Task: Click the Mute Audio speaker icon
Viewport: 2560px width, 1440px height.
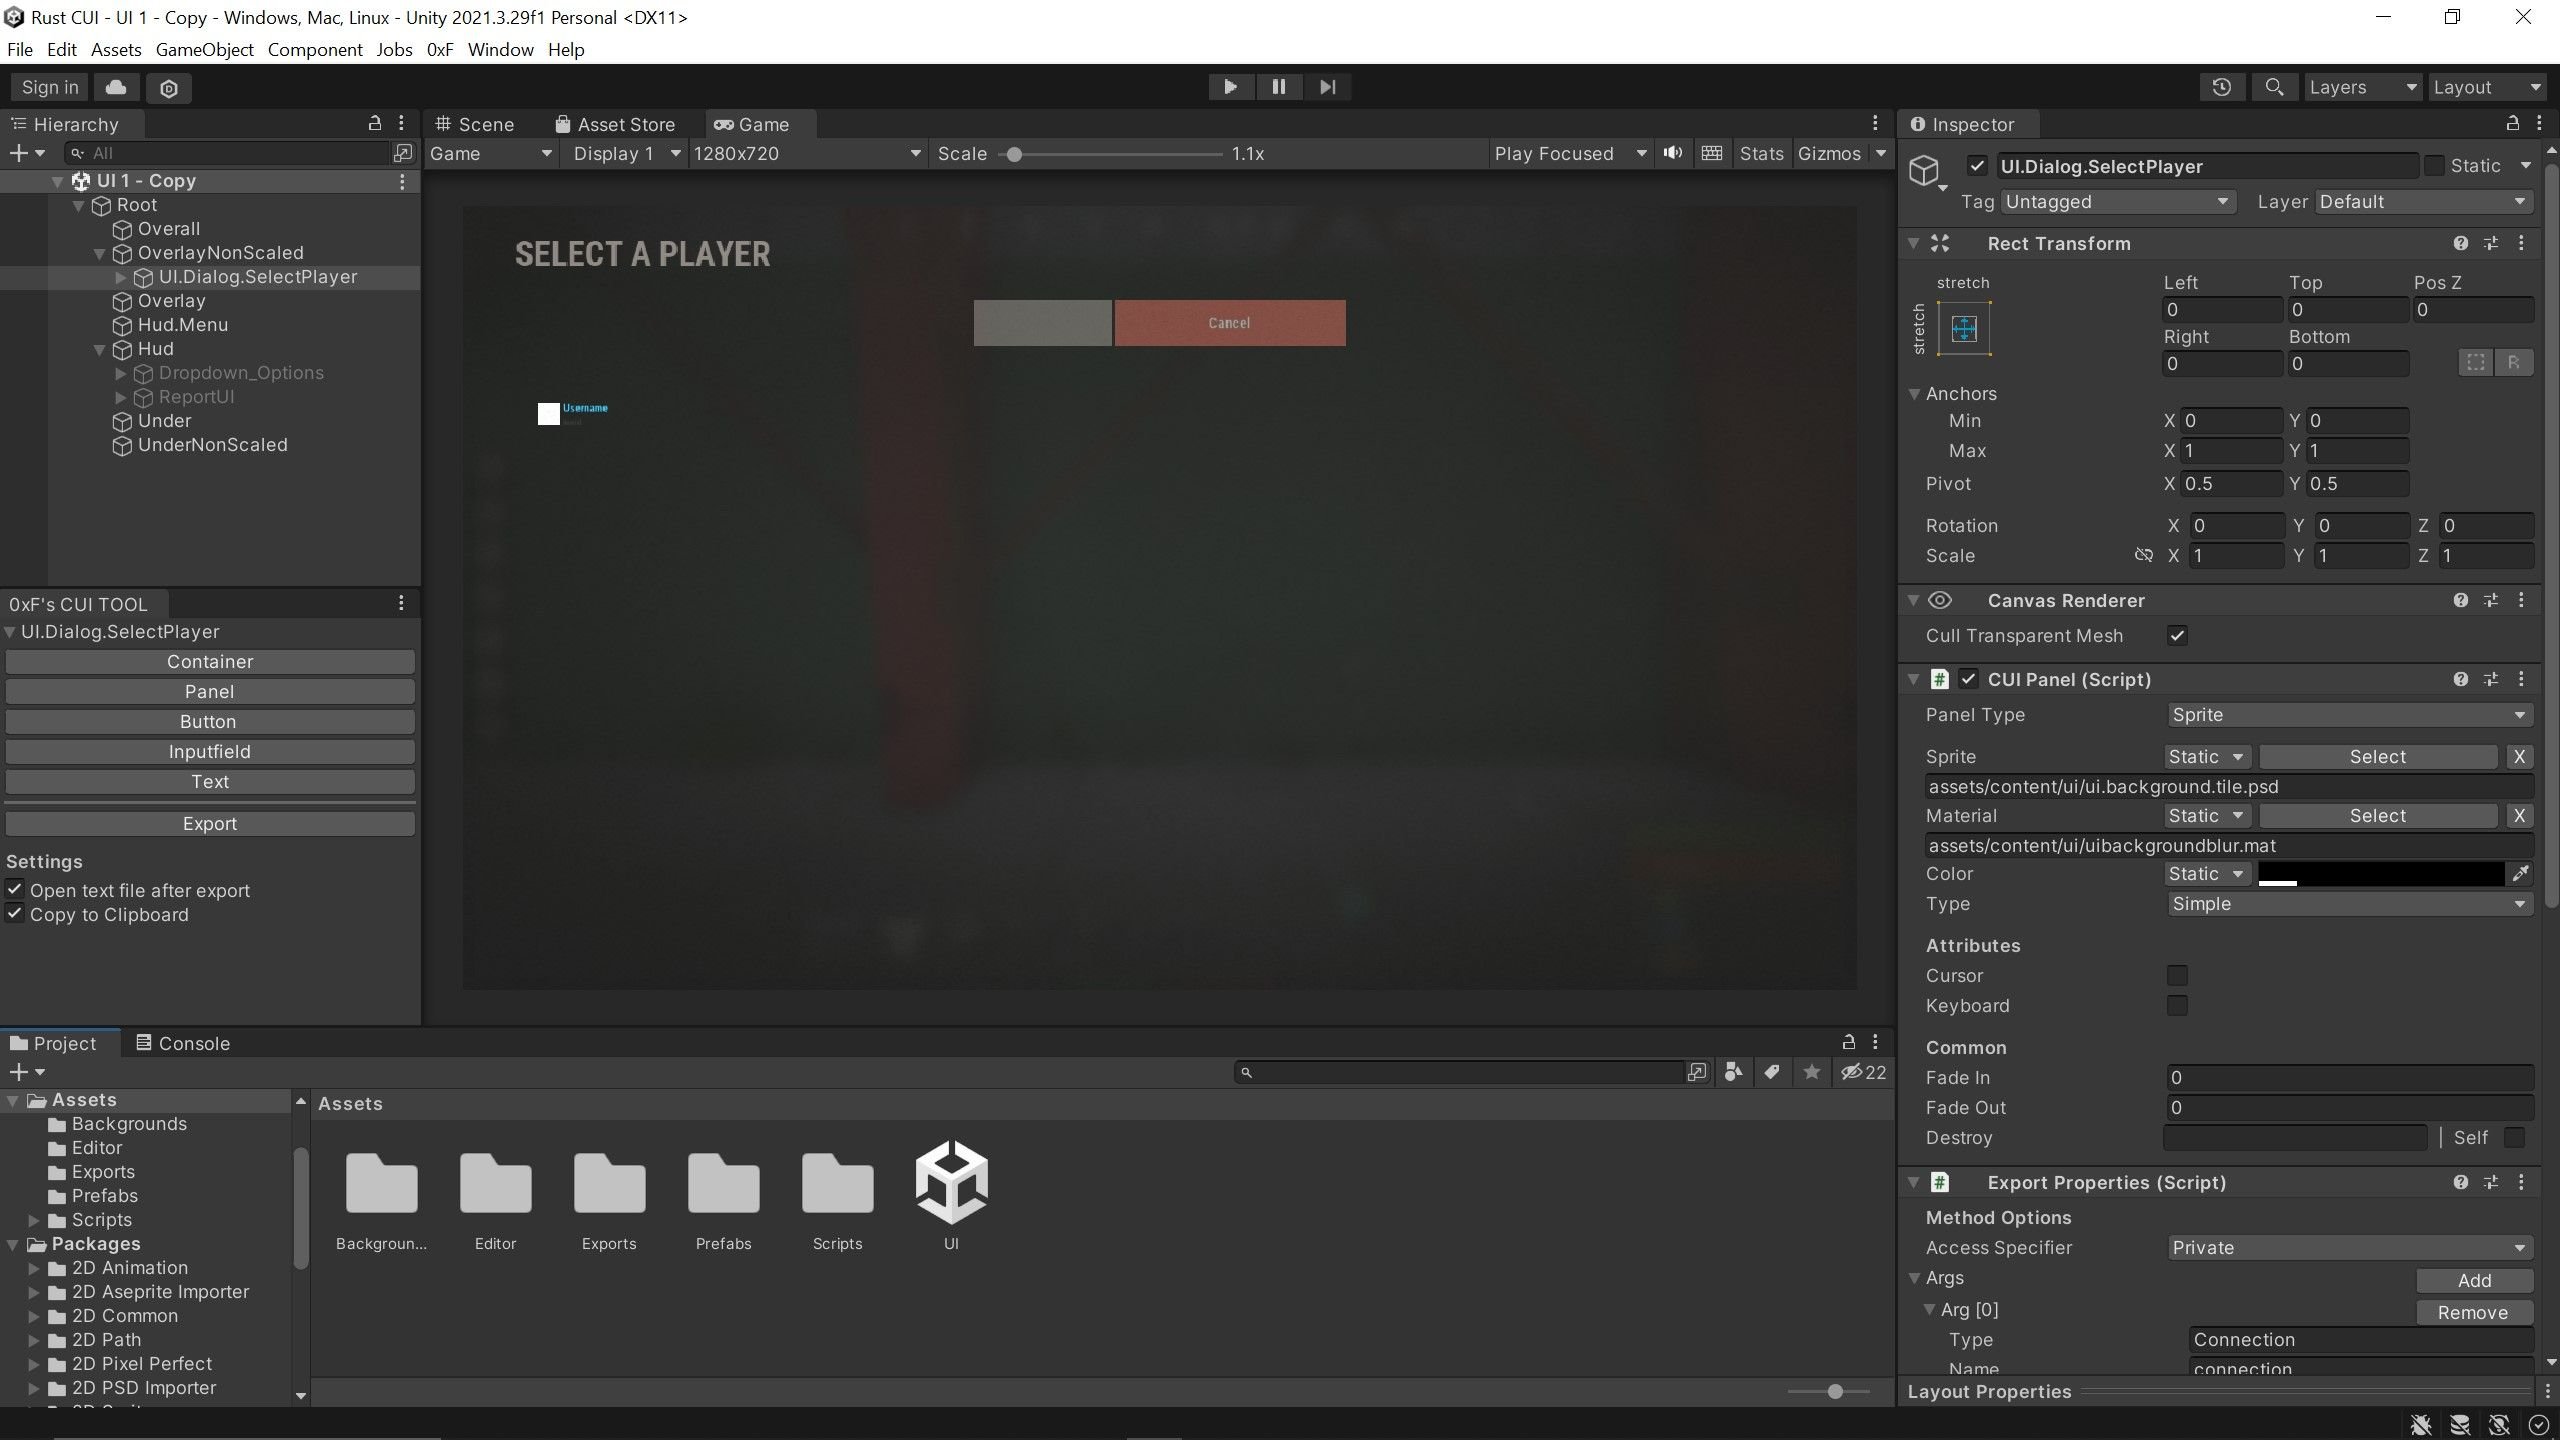Action: pyautogui.click(x=1672, y=153)
